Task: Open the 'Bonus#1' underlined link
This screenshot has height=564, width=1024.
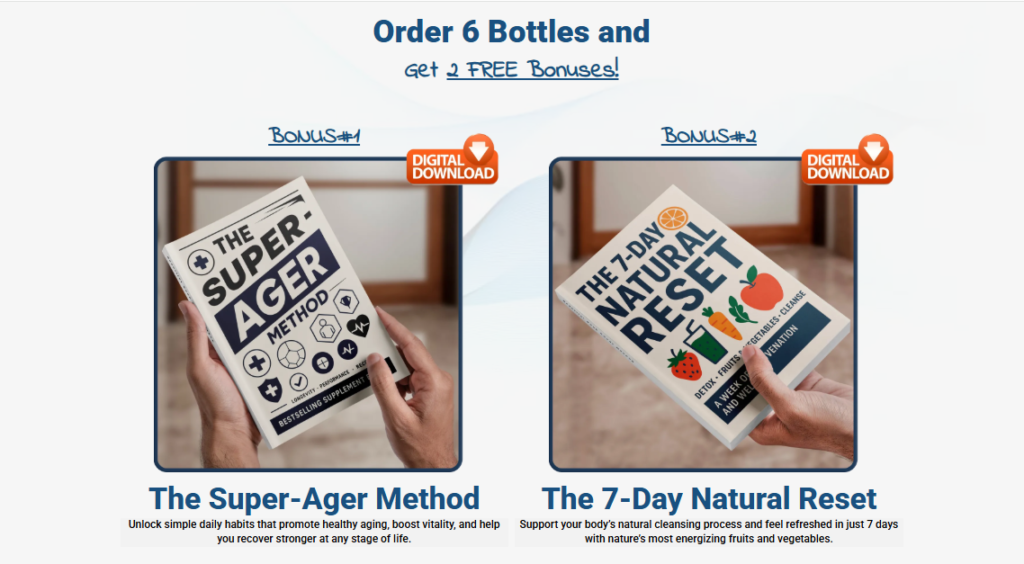Action: coord(314,136)
